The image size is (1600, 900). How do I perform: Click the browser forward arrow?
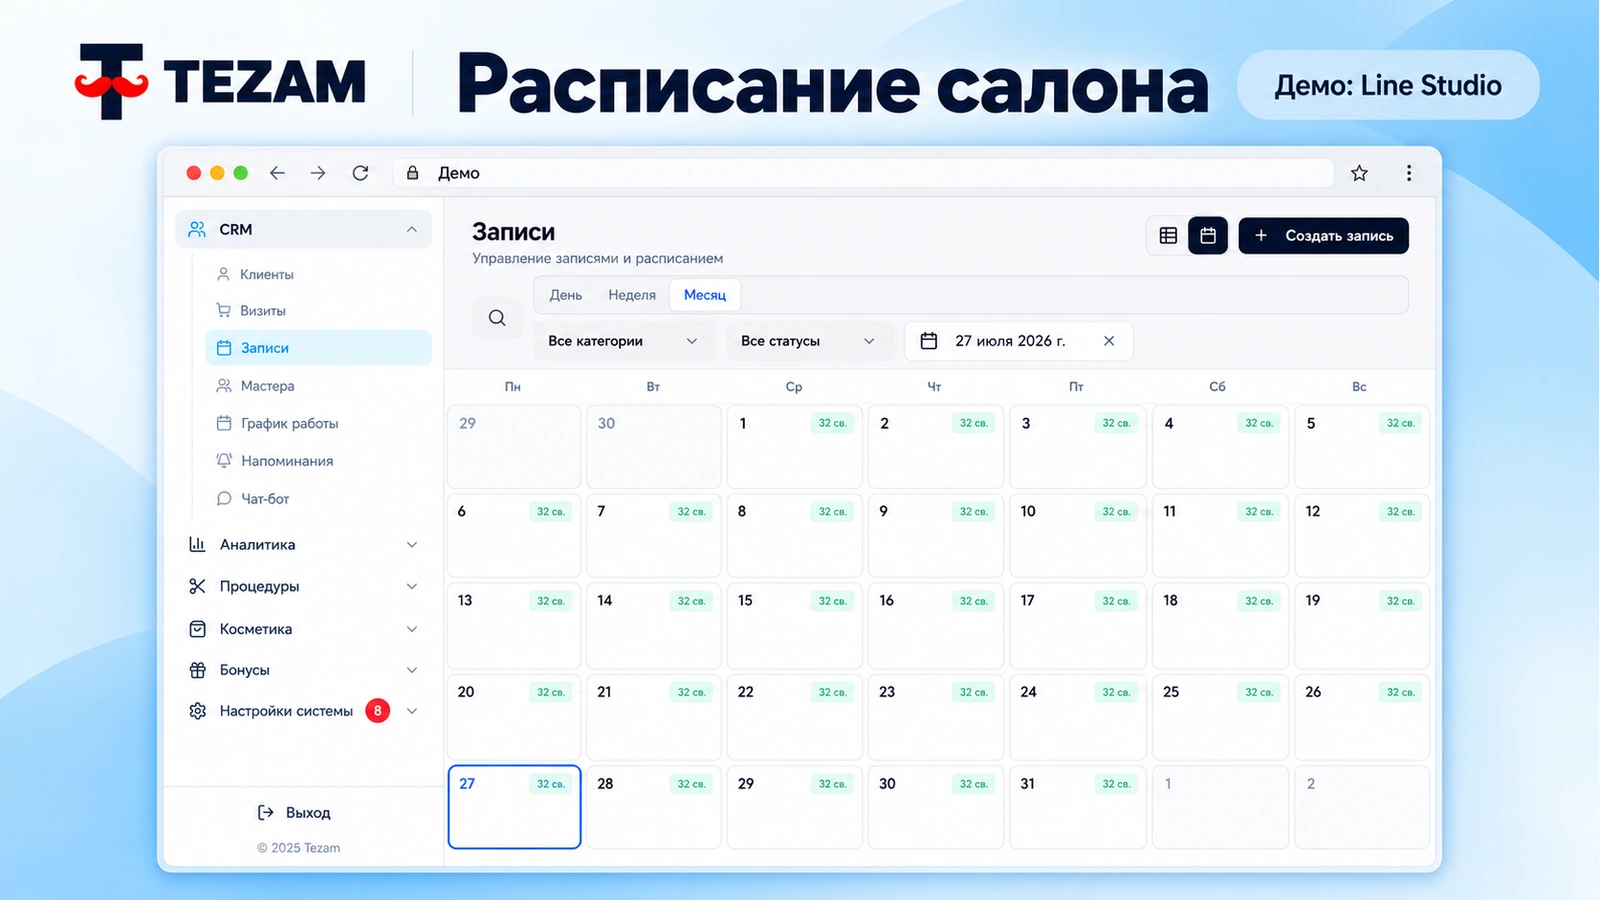coord(318,173)
